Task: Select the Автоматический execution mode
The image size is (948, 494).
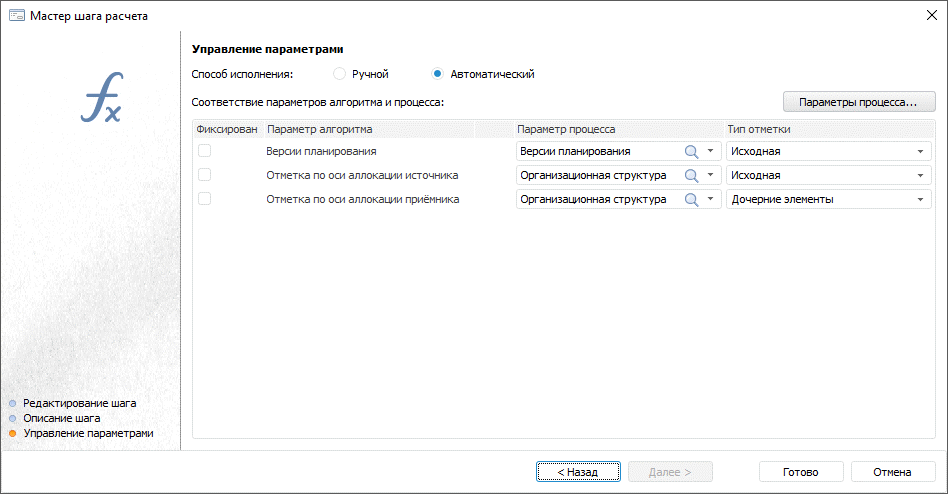Action: click(x=438, y=74)
